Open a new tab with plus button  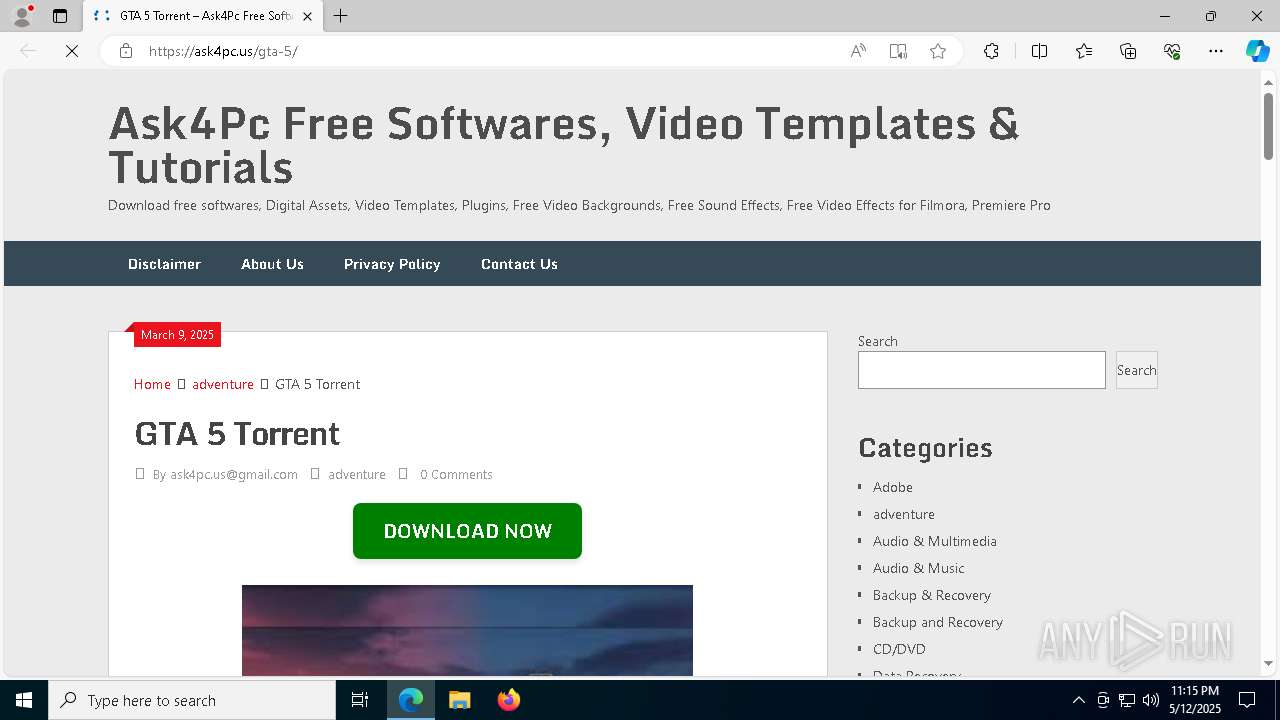tap(340, 16)
